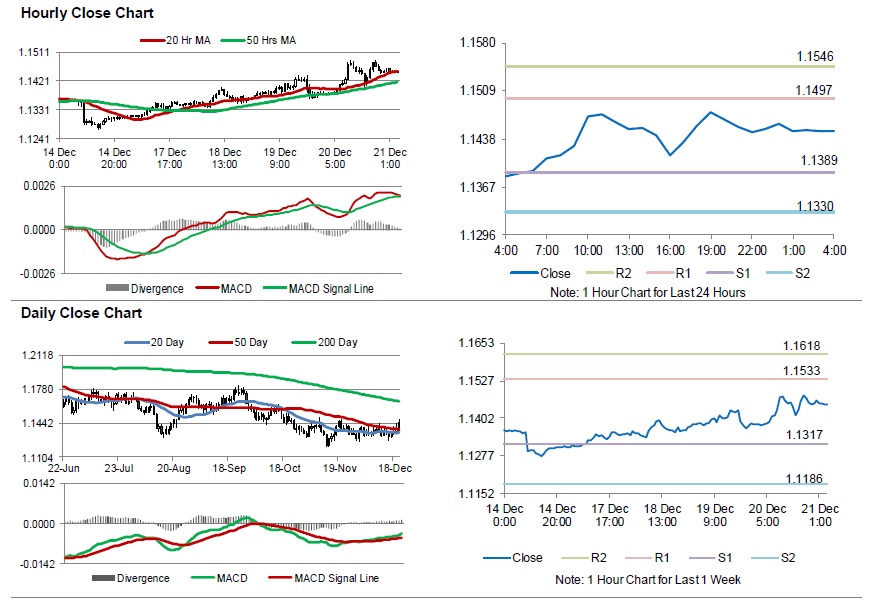Click the 20 Hr MA legend swatch
Image resolution: width=873 pixels, height=601 pixels.
(x=152, y=41)
